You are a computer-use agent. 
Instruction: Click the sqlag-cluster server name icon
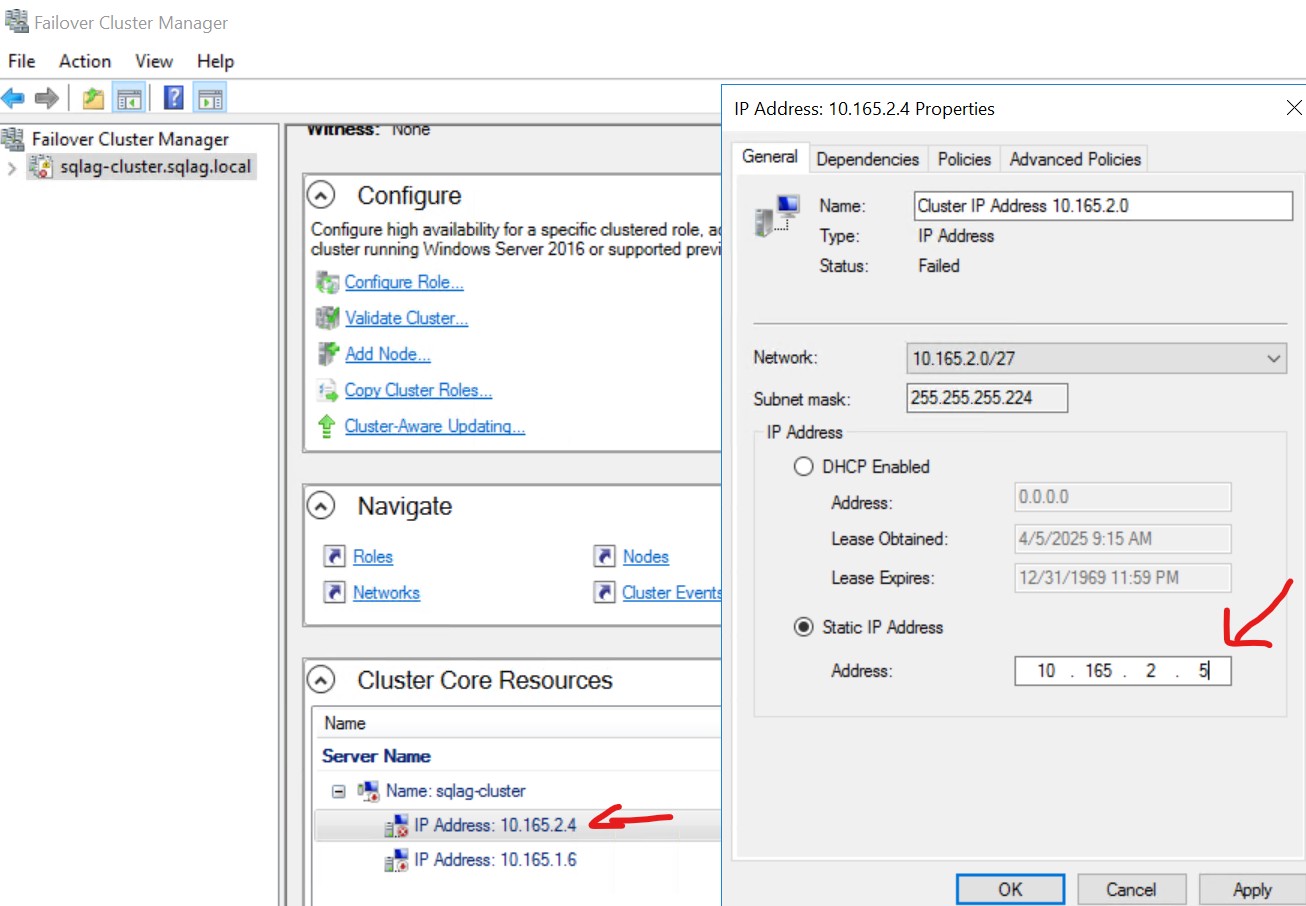tap(368, 791)
